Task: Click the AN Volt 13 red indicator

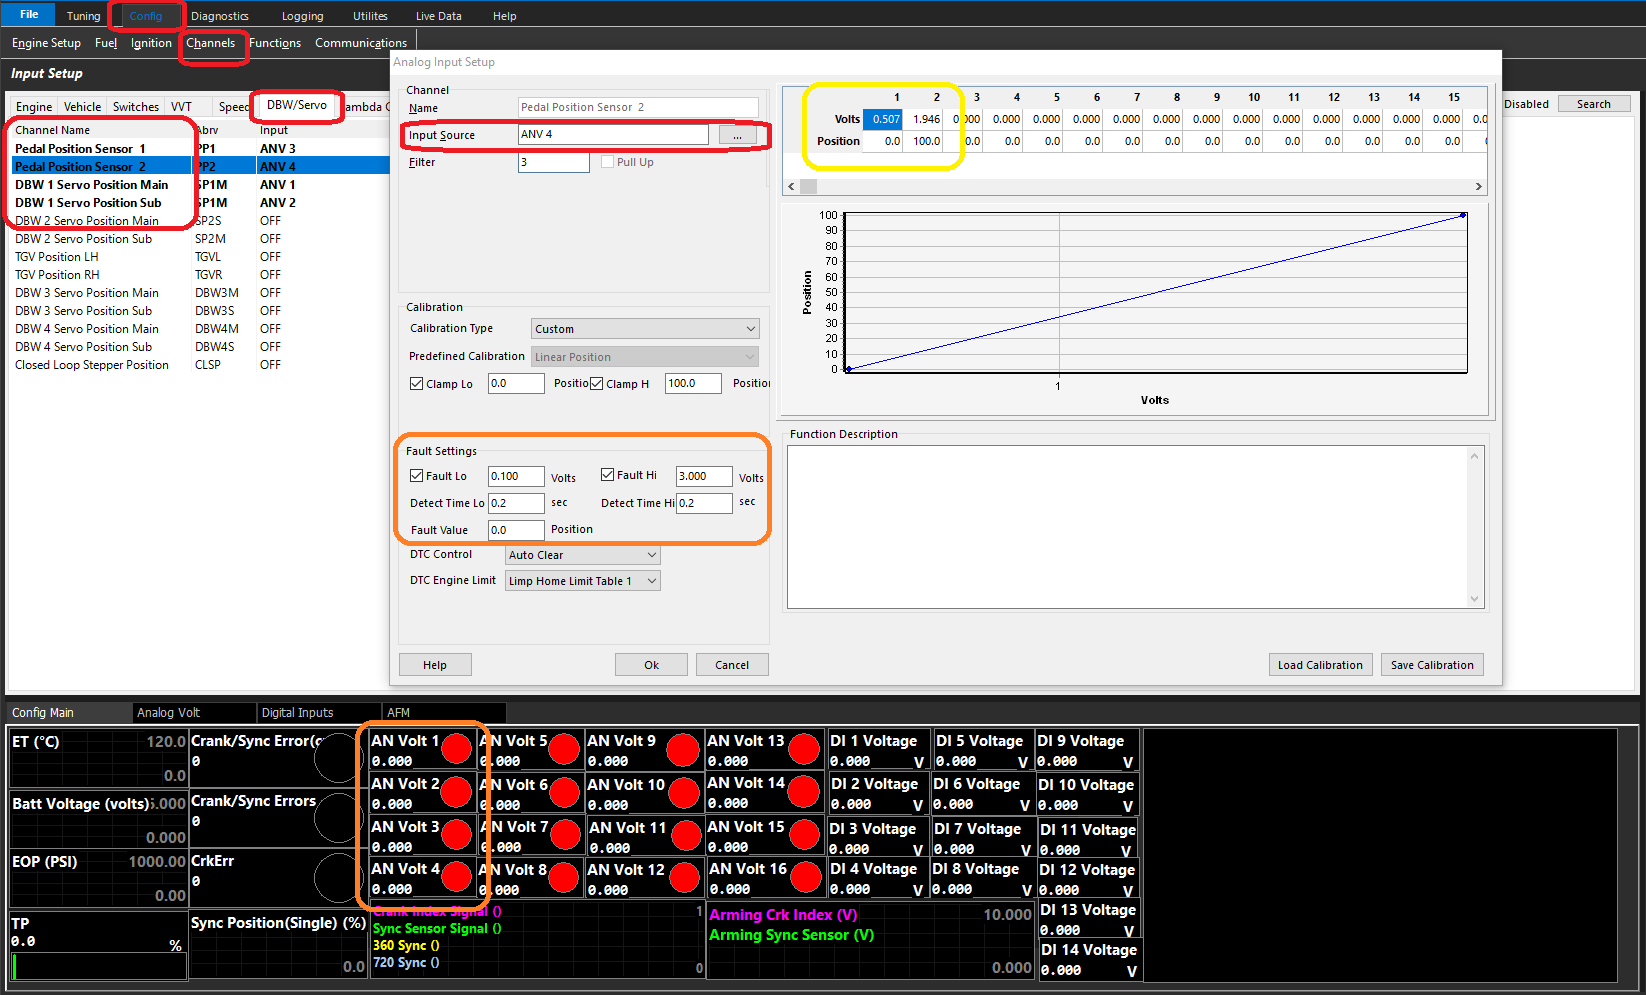Action: click(804, 748)
